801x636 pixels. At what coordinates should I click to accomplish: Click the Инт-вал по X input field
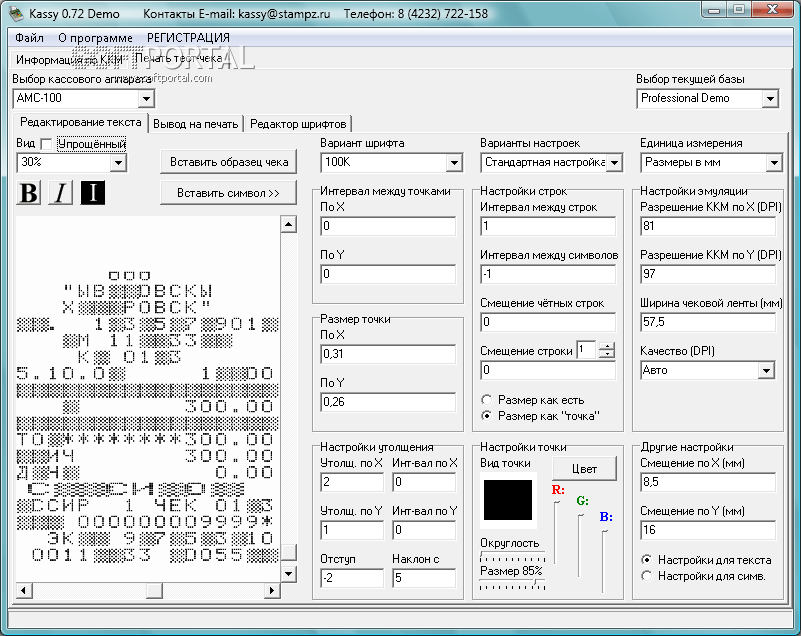pos(424,482)
